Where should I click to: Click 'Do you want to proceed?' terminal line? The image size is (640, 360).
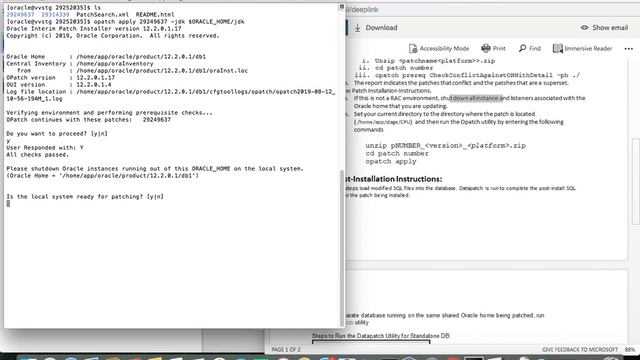[57, 133]
